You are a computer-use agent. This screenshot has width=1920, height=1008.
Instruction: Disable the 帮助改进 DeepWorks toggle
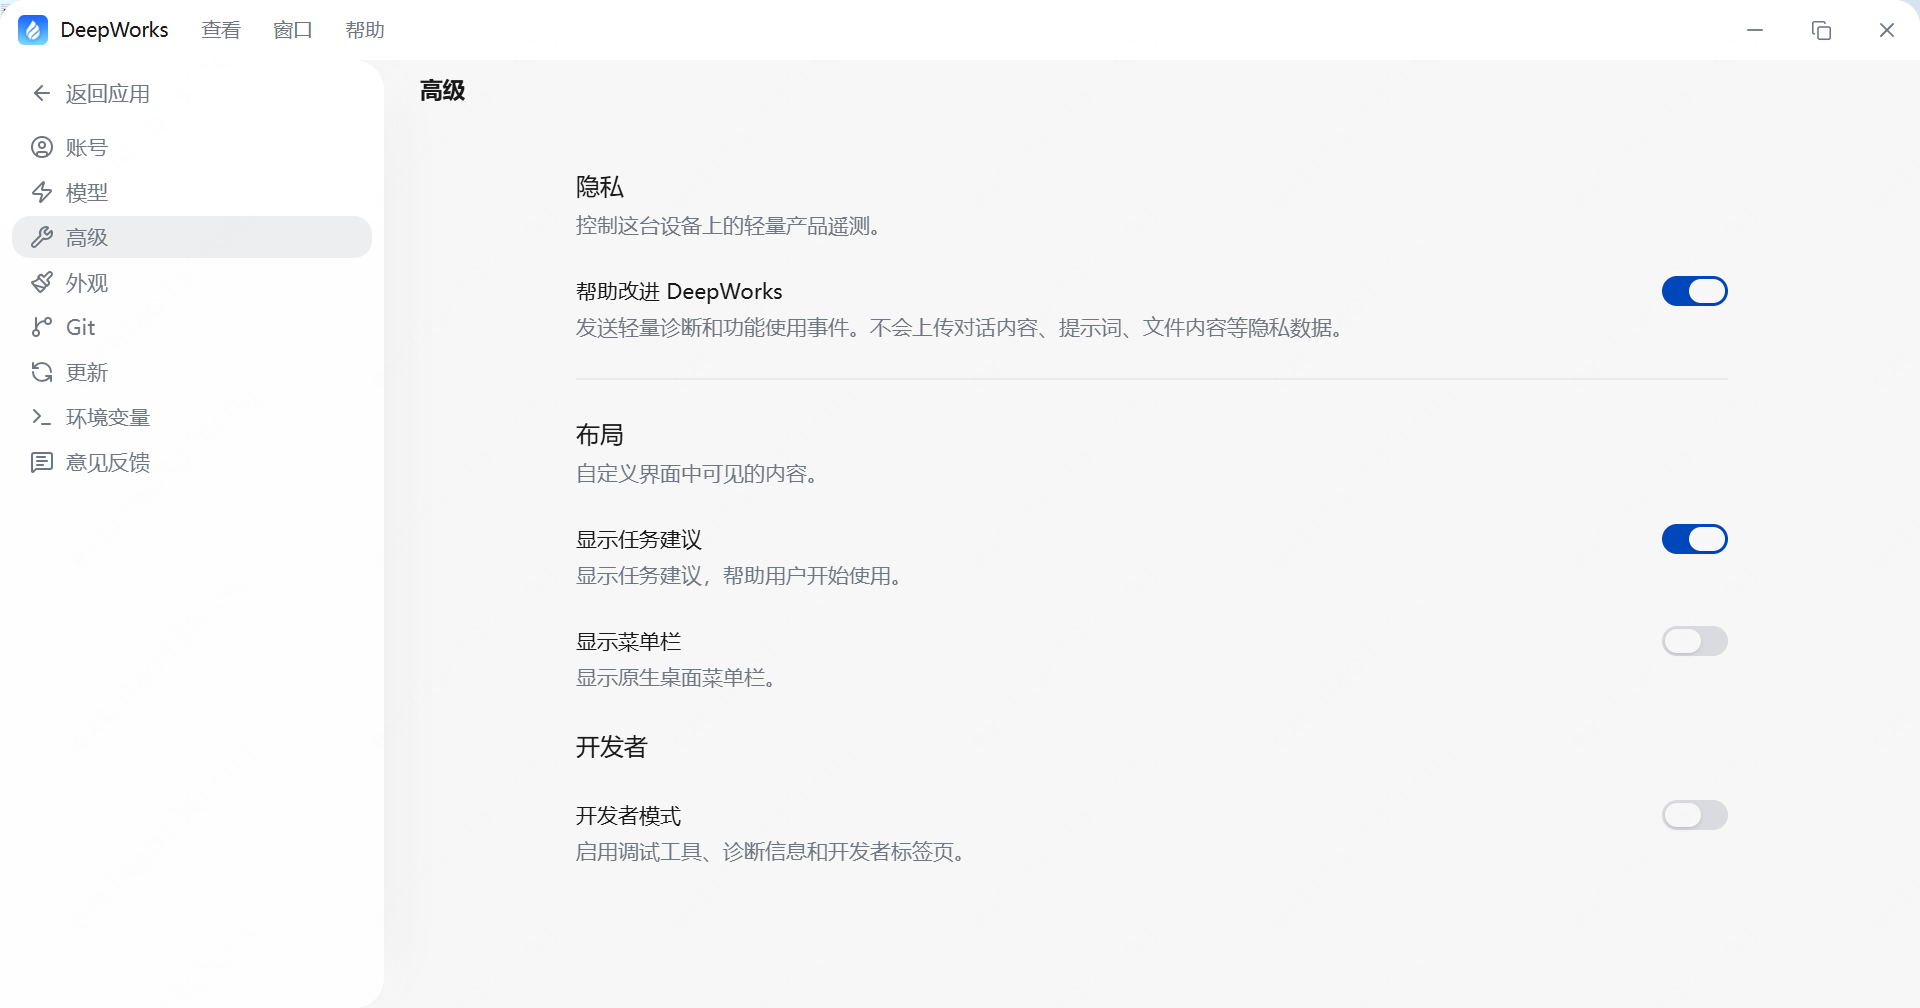point(1695,291)
